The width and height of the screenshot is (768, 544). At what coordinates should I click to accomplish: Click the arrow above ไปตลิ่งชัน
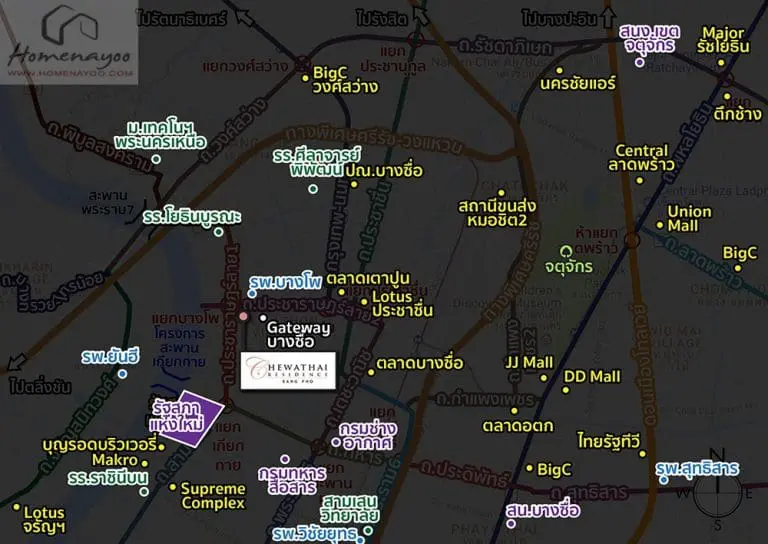coord(18,362)
